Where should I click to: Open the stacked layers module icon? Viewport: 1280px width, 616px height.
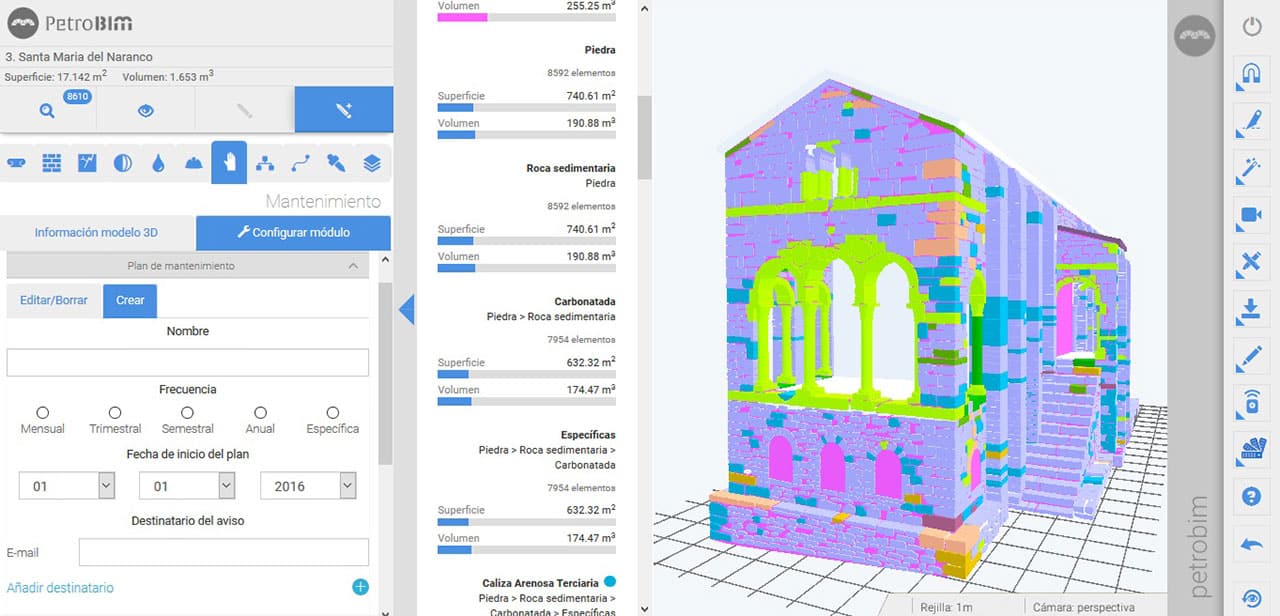pos(372,163)
